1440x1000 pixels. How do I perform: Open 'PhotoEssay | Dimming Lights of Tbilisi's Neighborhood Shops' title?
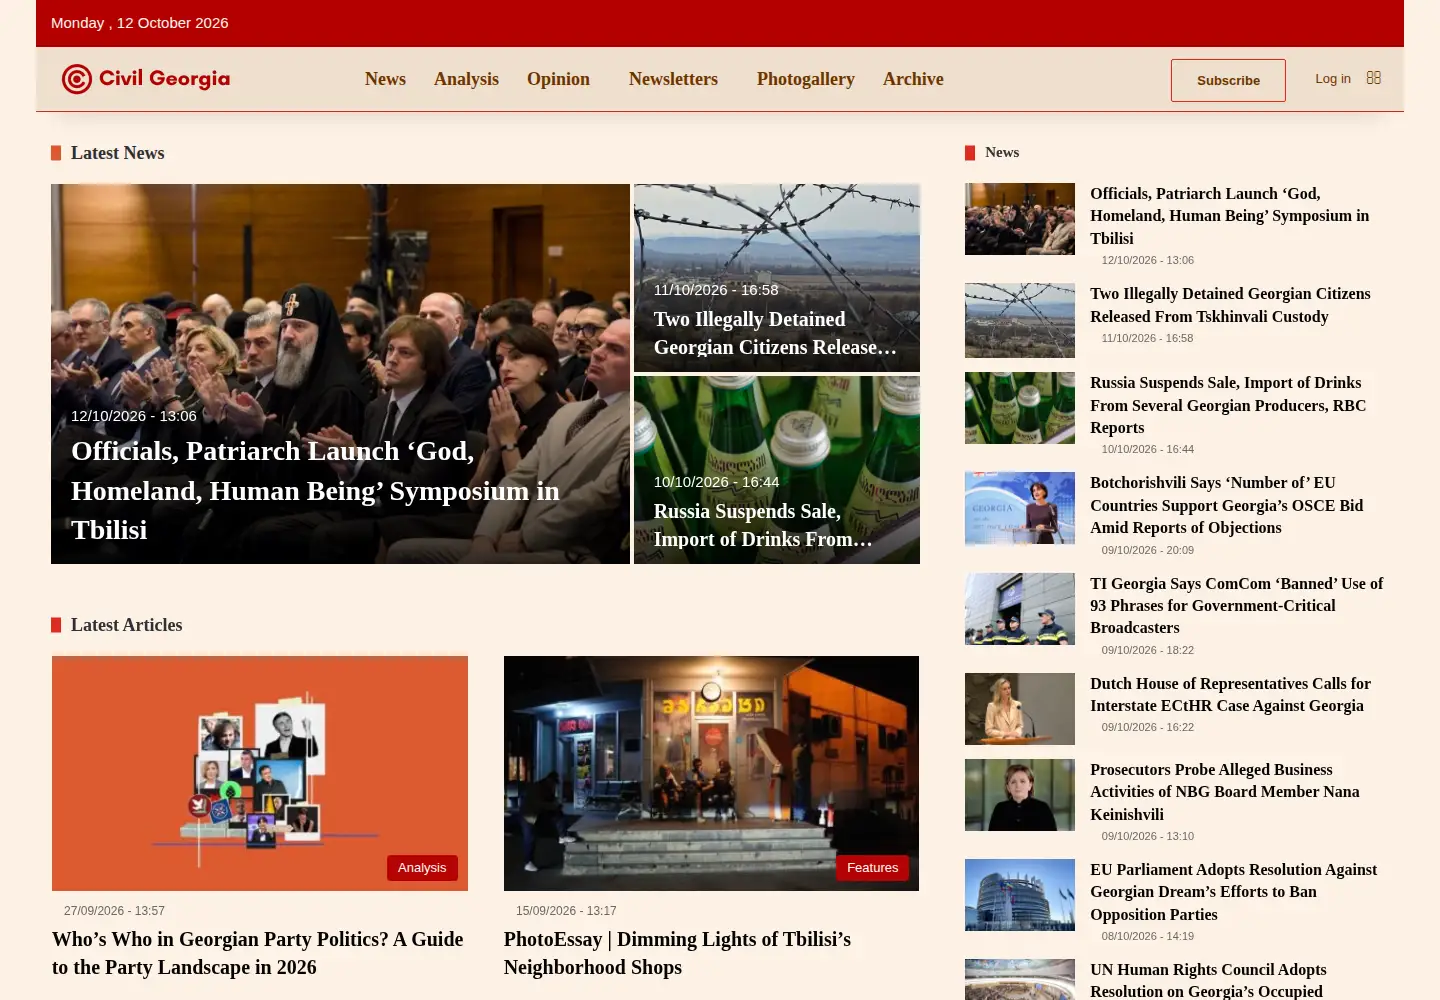coord(678,953)
